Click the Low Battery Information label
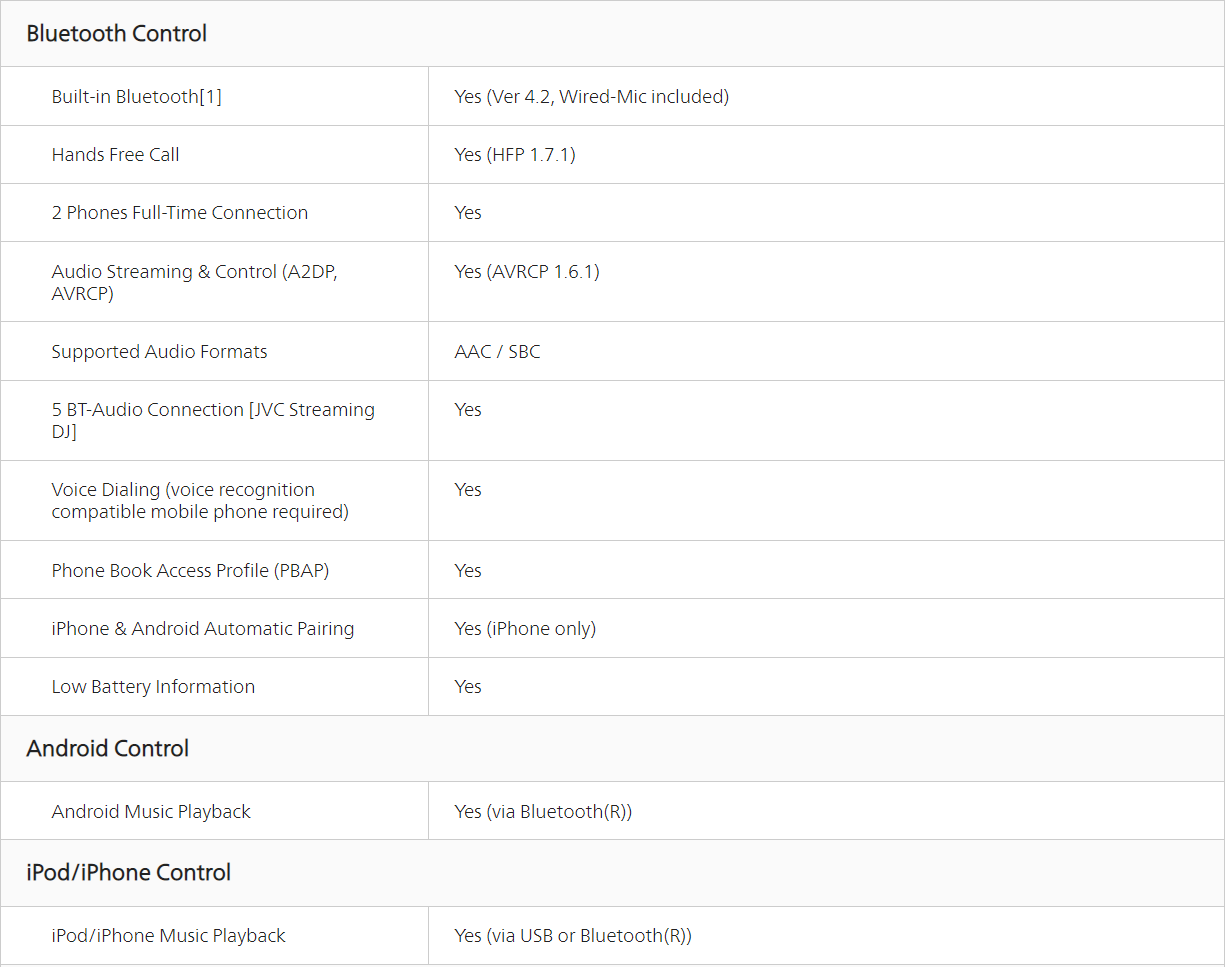1226x967 pixels. 153,687
